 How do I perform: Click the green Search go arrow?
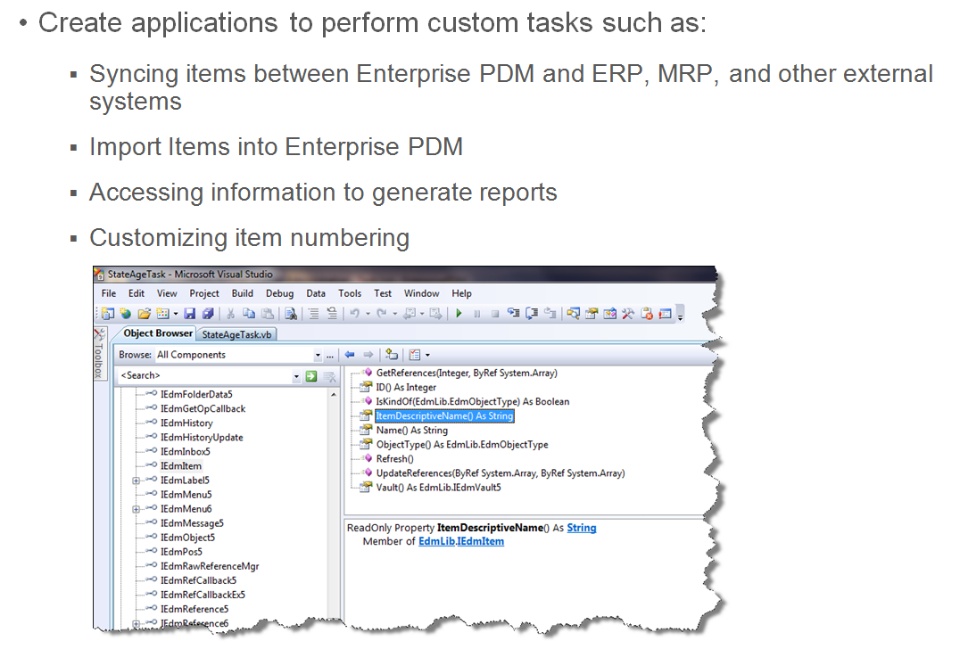(x=312, y=376)
